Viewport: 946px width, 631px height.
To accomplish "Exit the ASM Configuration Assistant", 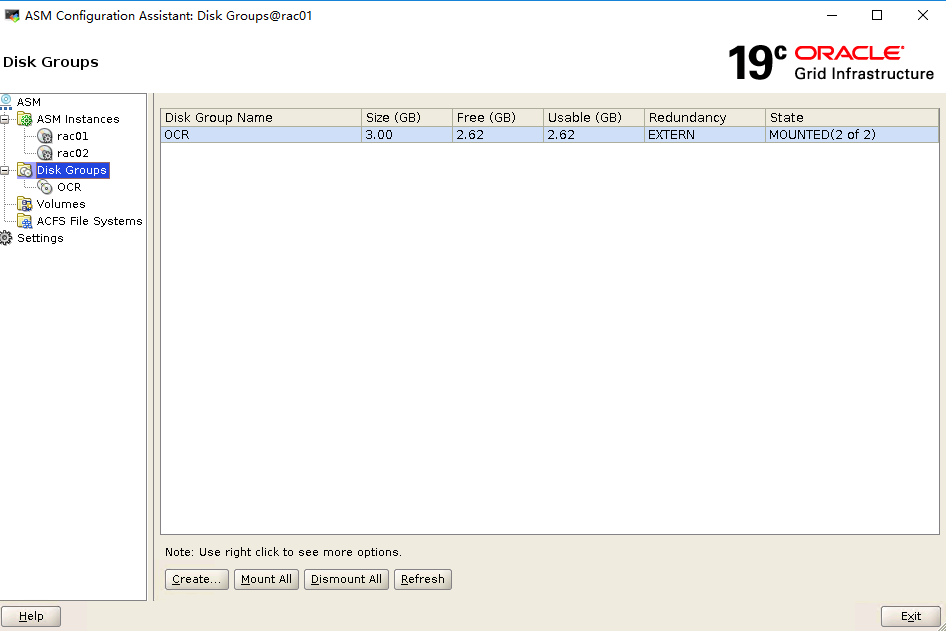I will (x=910, y=616).
